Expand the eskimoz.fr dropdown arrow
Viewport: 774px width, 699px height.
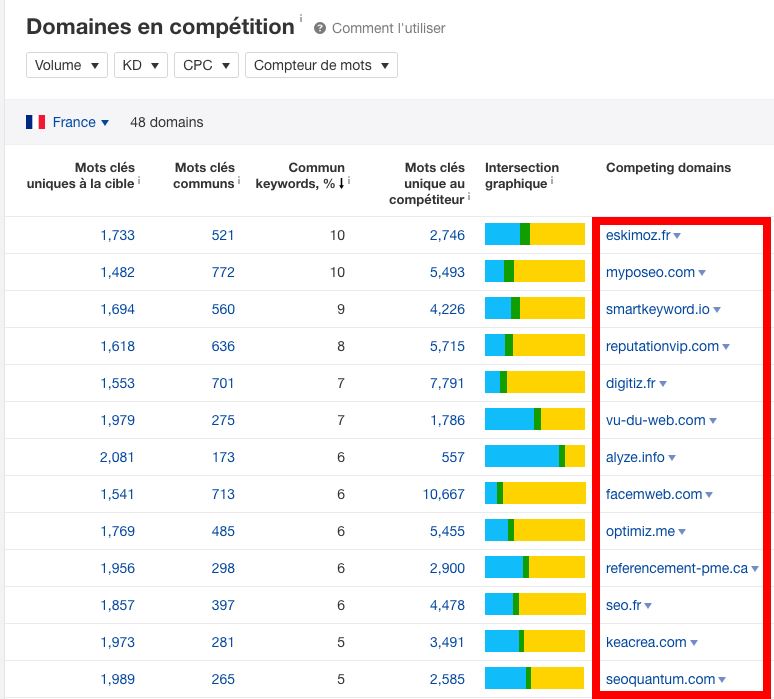click(677, 236)
